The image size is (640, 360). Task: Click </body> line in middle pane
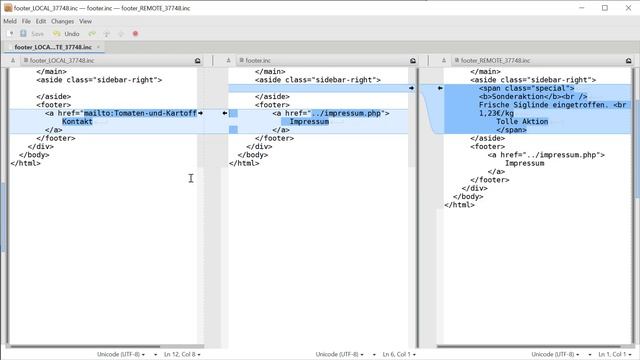(253, 155)
